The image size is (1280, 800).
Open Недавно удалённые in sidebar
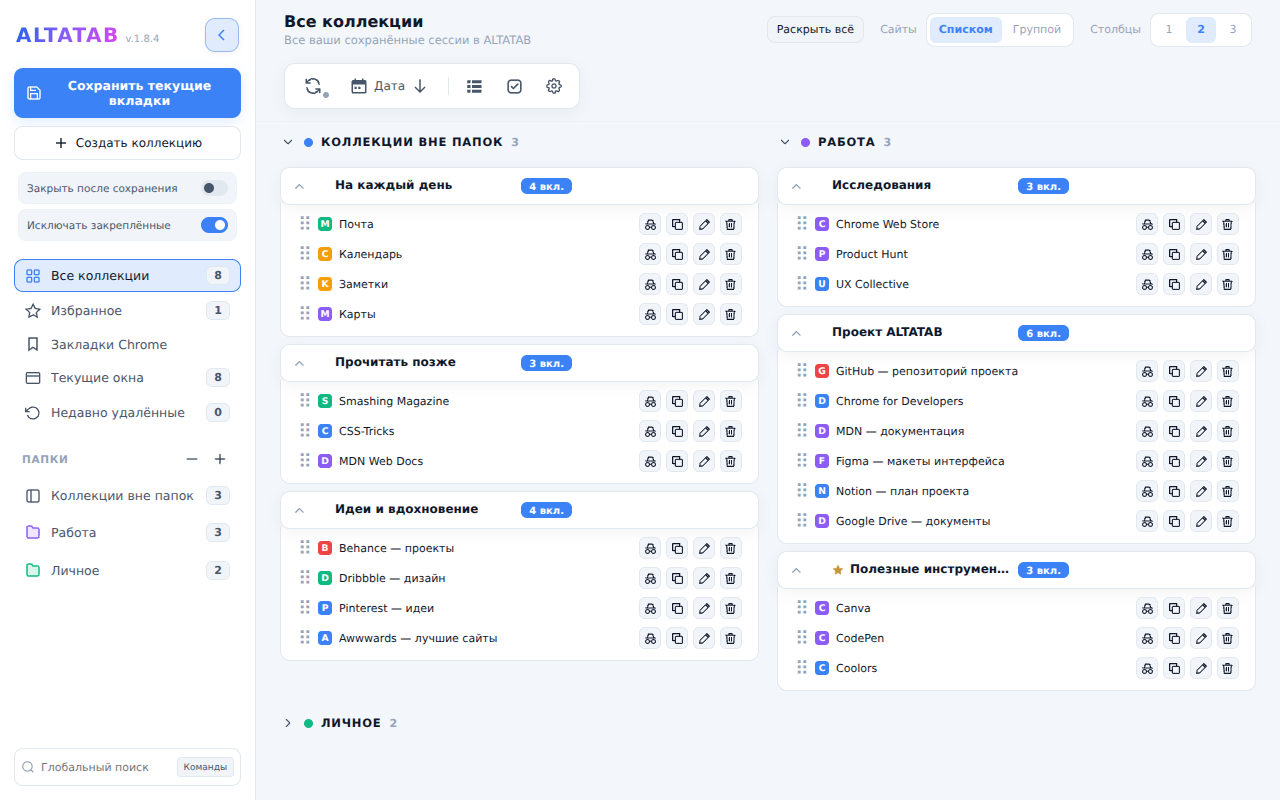pyautogui.click(x=127, y=412)
